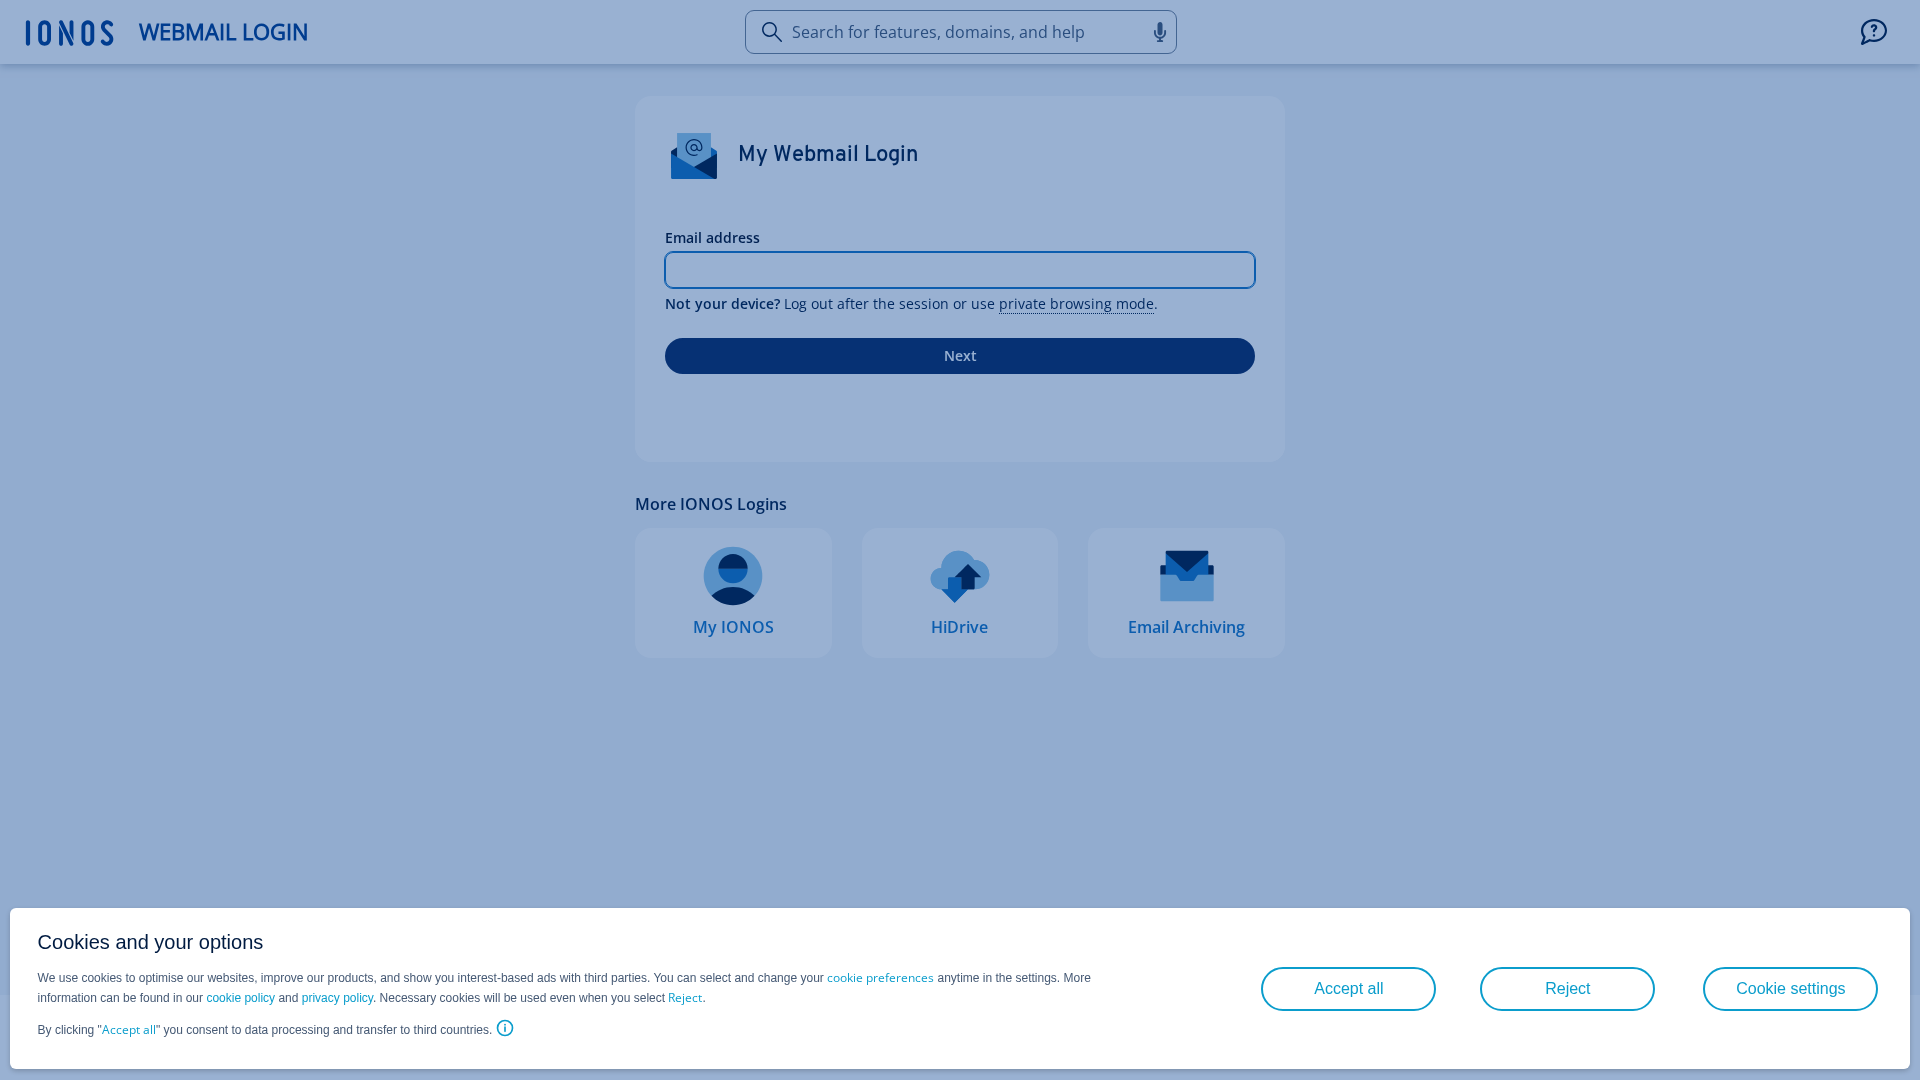
Task: Click the "Email address" label
Action: (712, 238)
